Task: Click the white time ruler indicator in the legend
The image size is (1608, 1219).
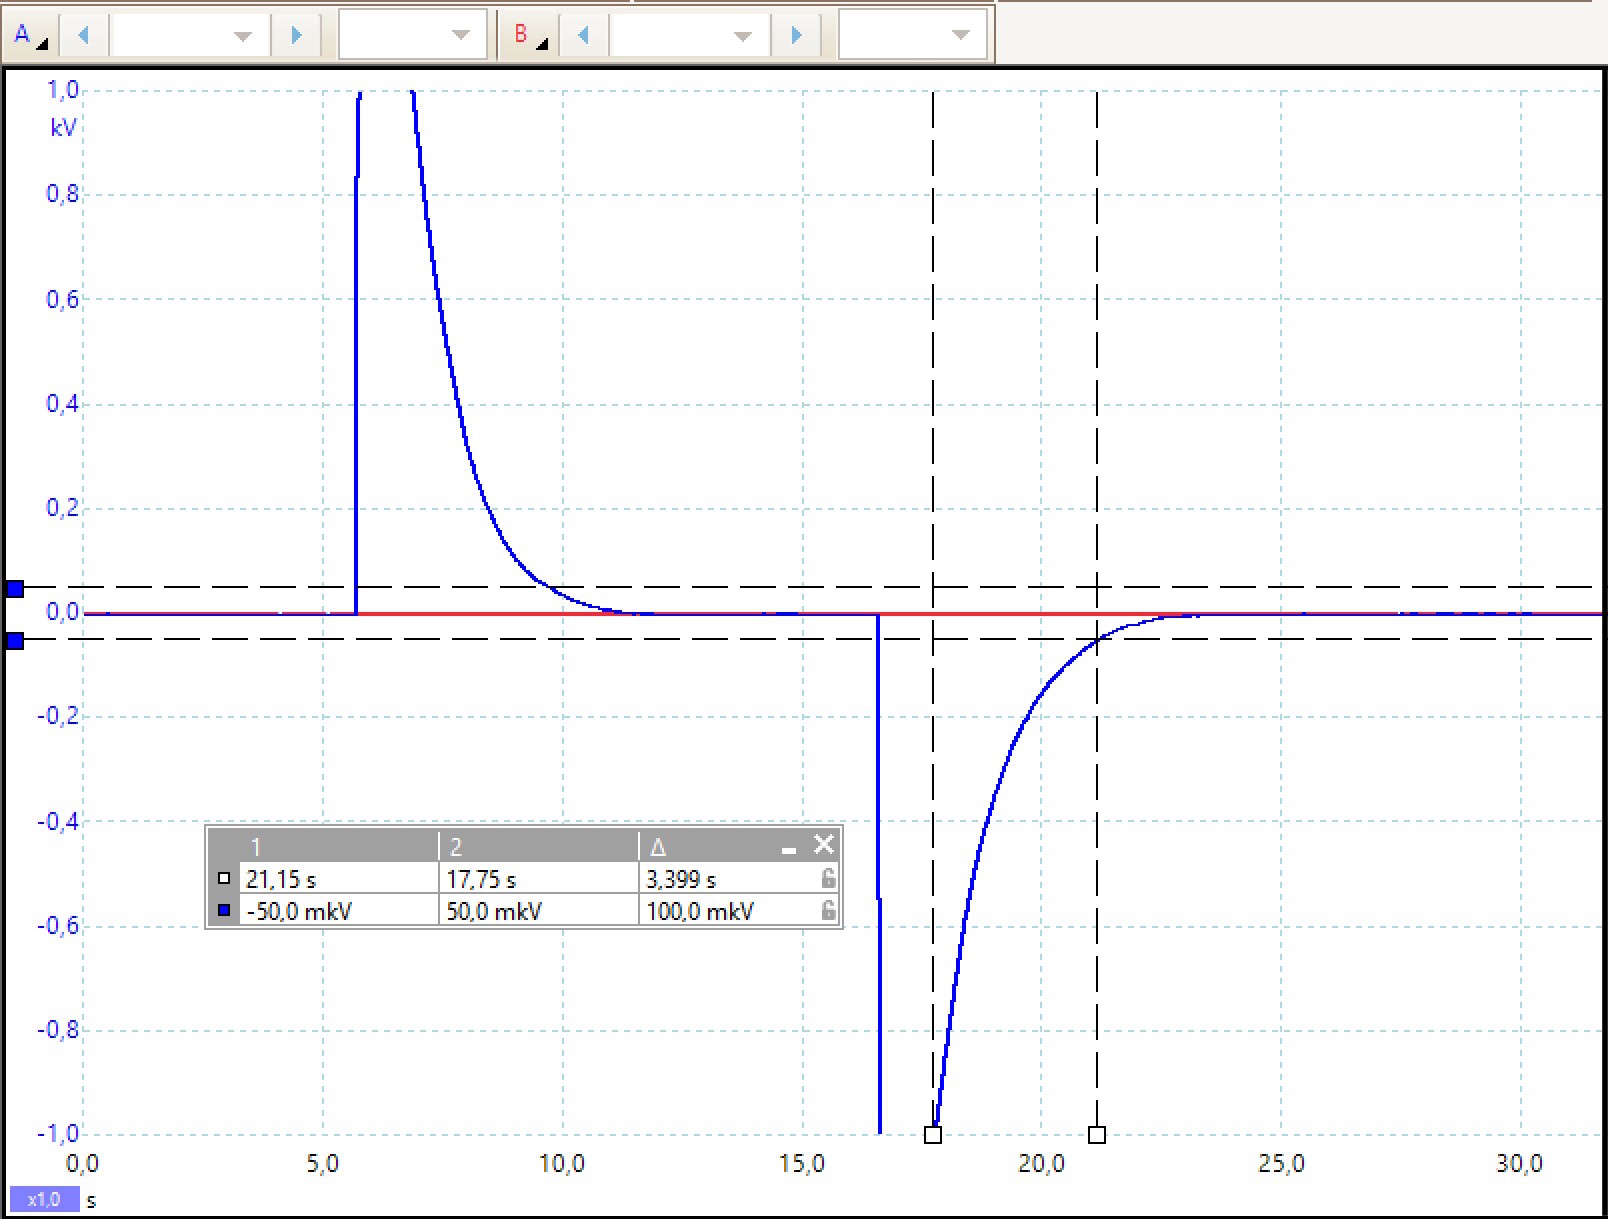Action: (x=224, y=879)
